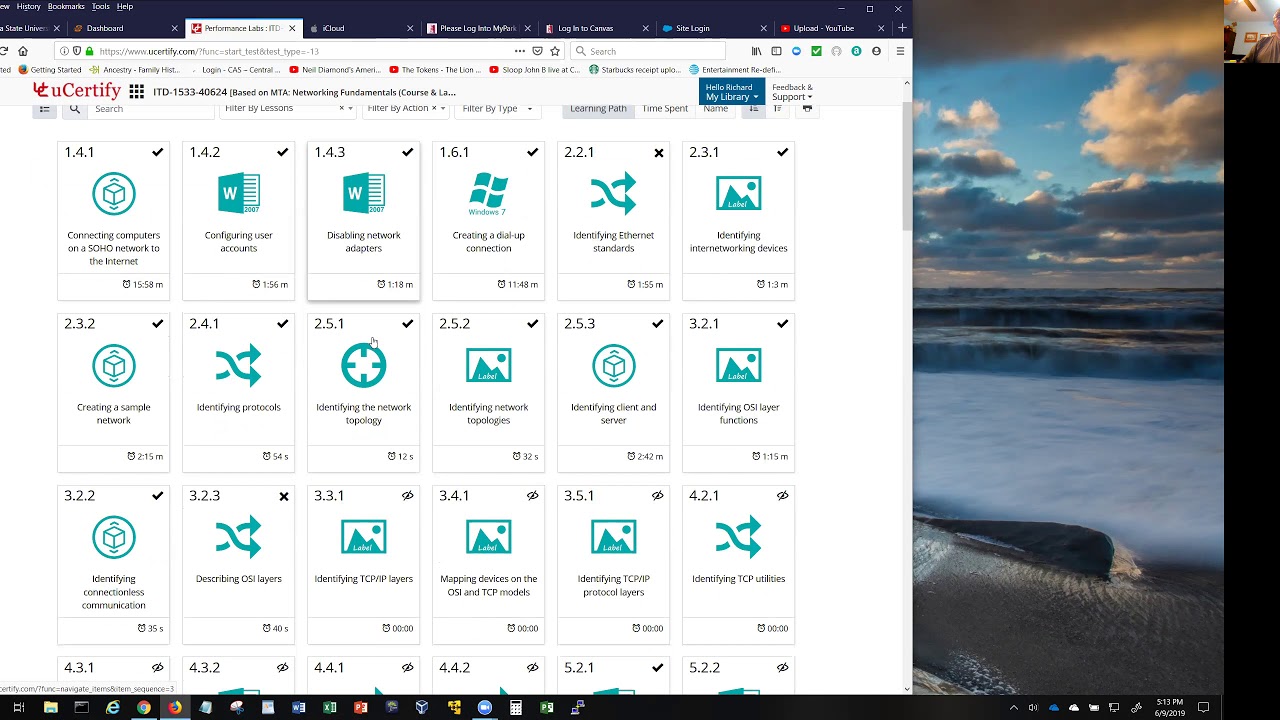The height and width of the screenshot is (720, 1280).
Task: Open lab 1.4.1 cube icon
Action: pyautogui.click(x=114, y=194)
